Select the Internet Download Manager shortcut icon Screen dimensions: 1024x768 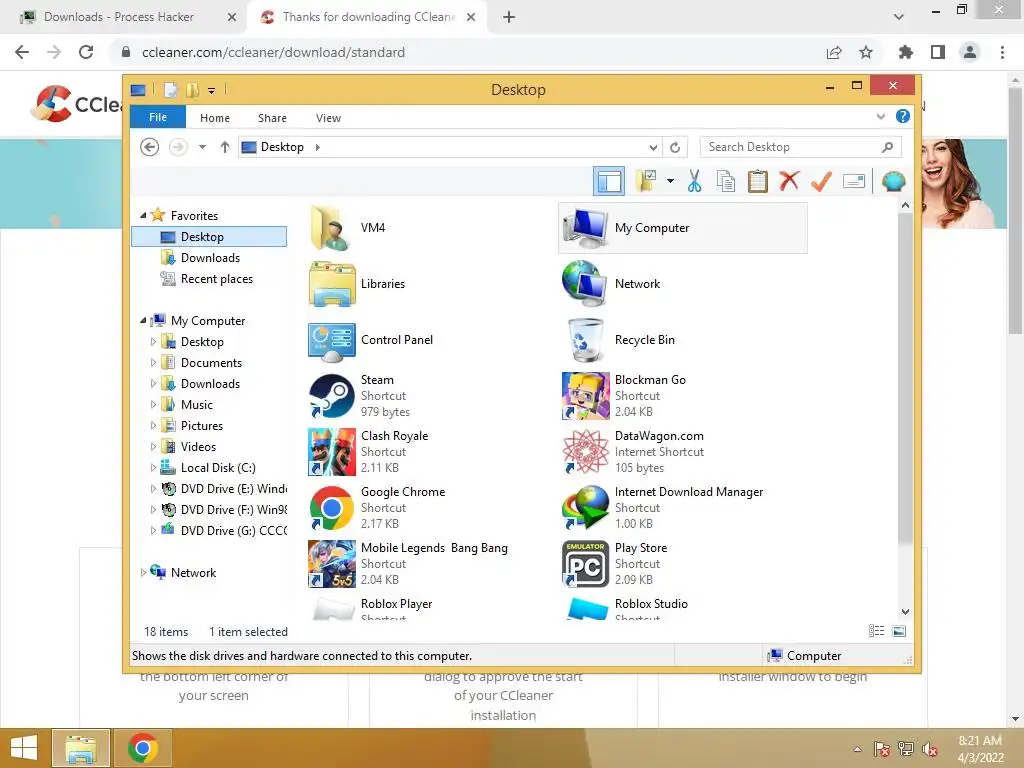586,508
